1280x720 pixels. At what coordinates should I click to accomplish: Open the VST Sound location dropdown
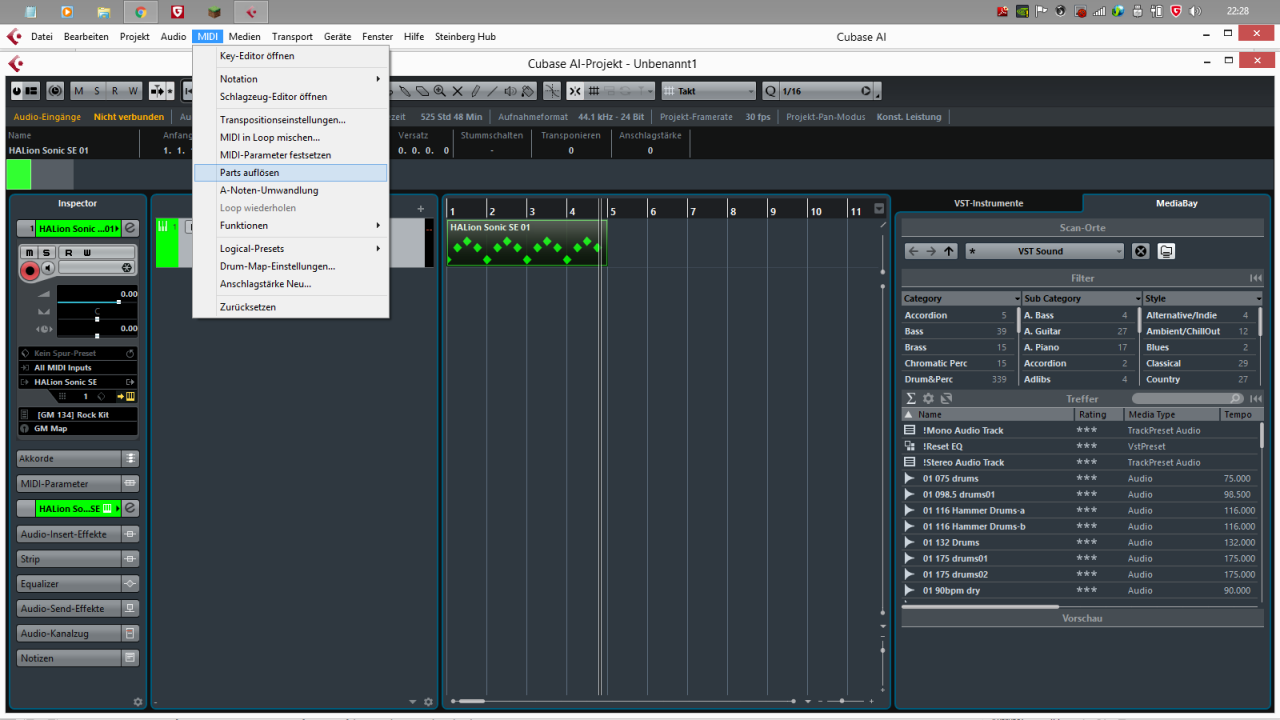(1044, 251)
